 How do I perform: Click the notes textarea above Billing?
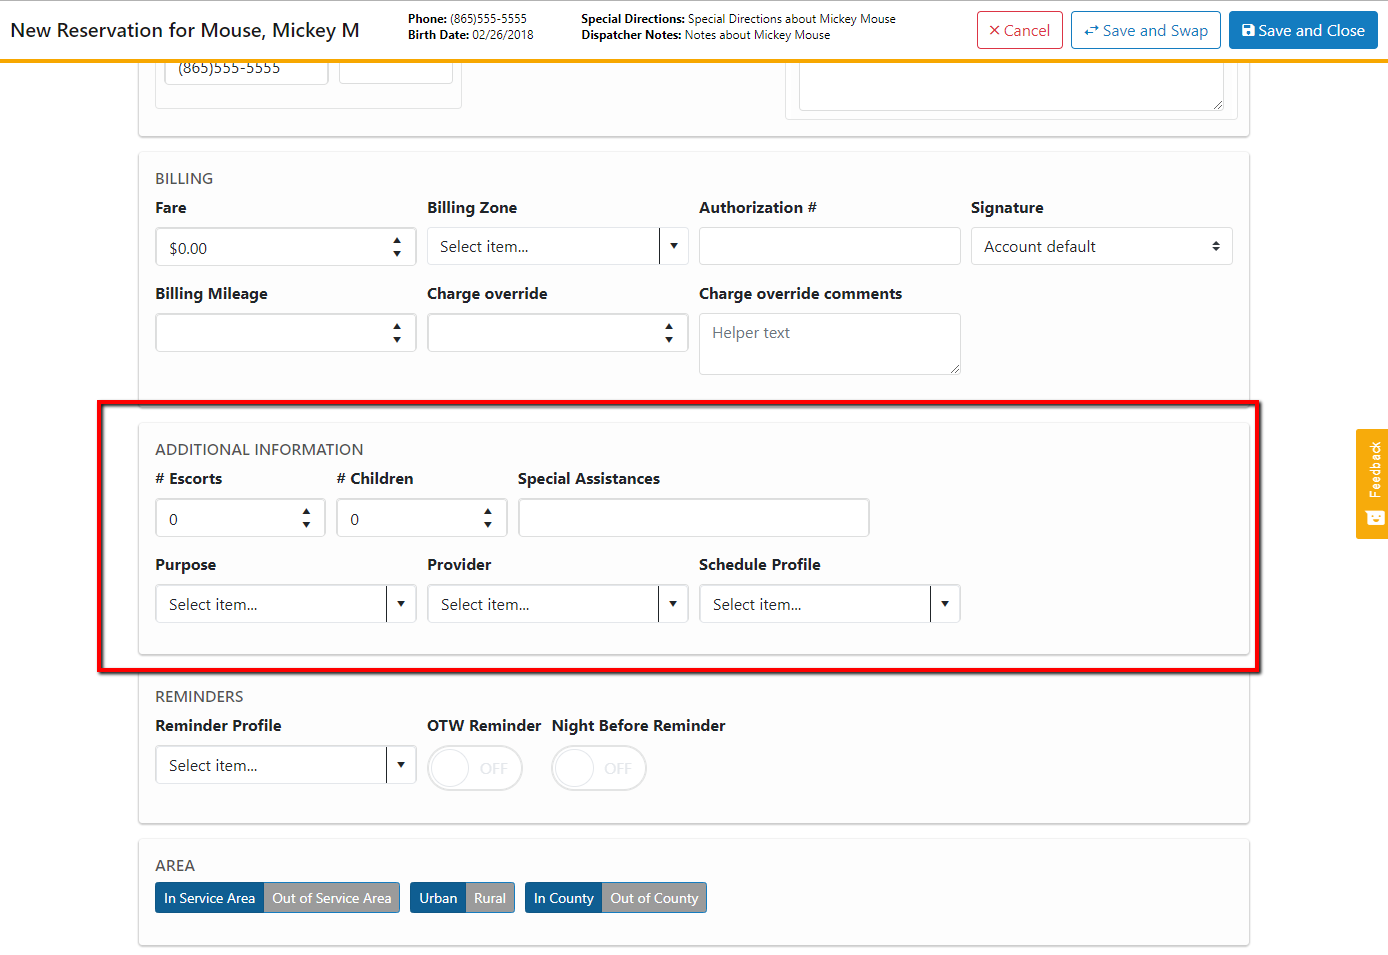point(1011,86)
